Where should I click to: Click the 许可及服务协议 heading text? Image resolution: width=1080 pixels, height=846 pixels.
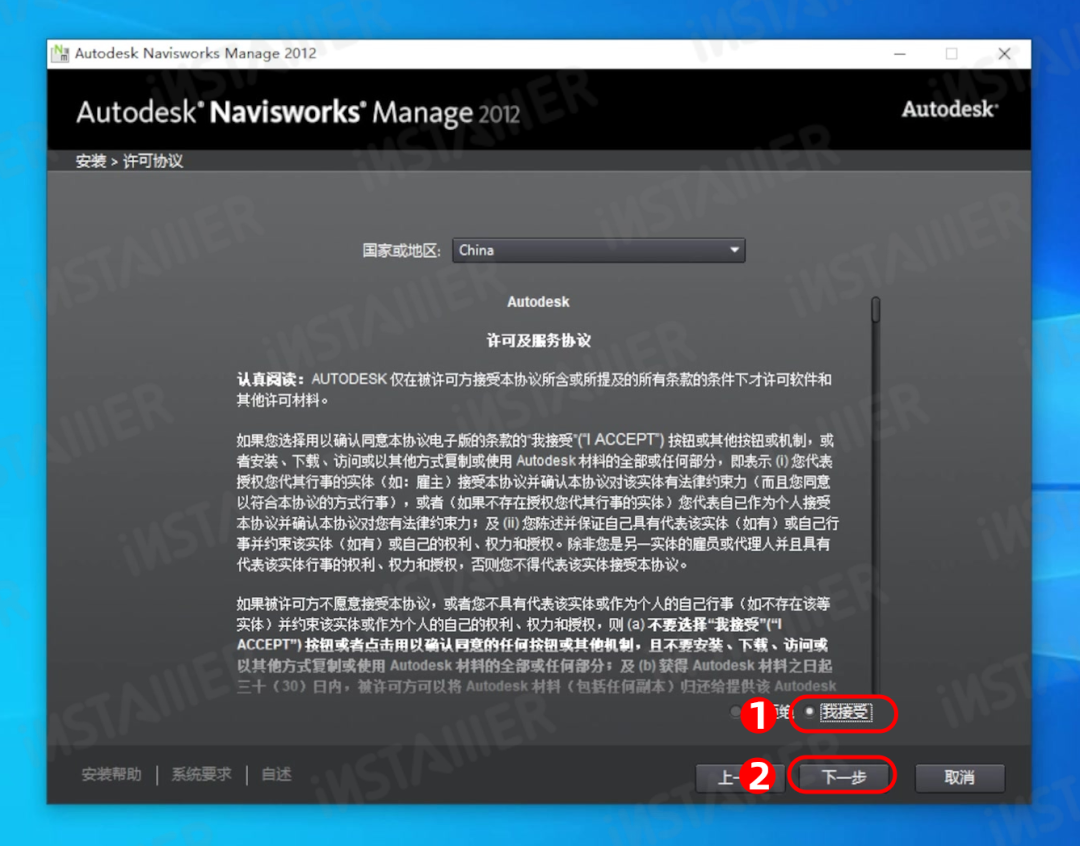tap(539, 340)
